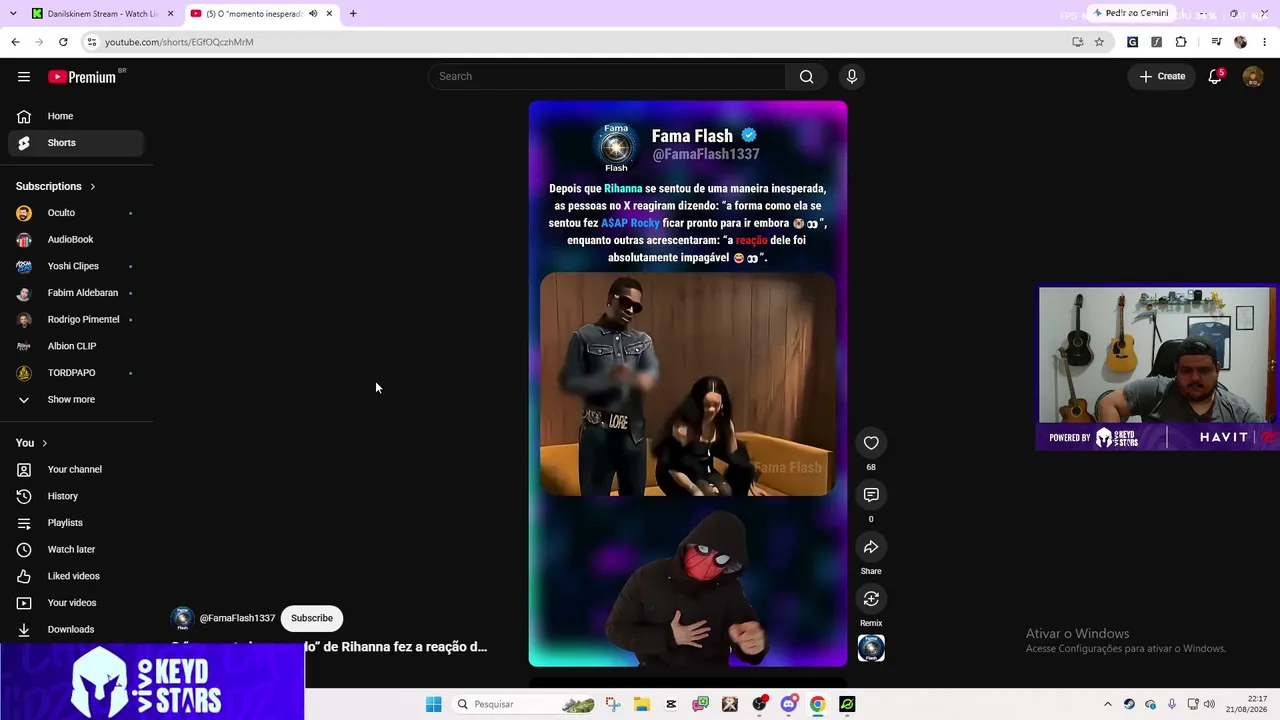Open OBS Studio from taskbar

click(x=759, y=704)
